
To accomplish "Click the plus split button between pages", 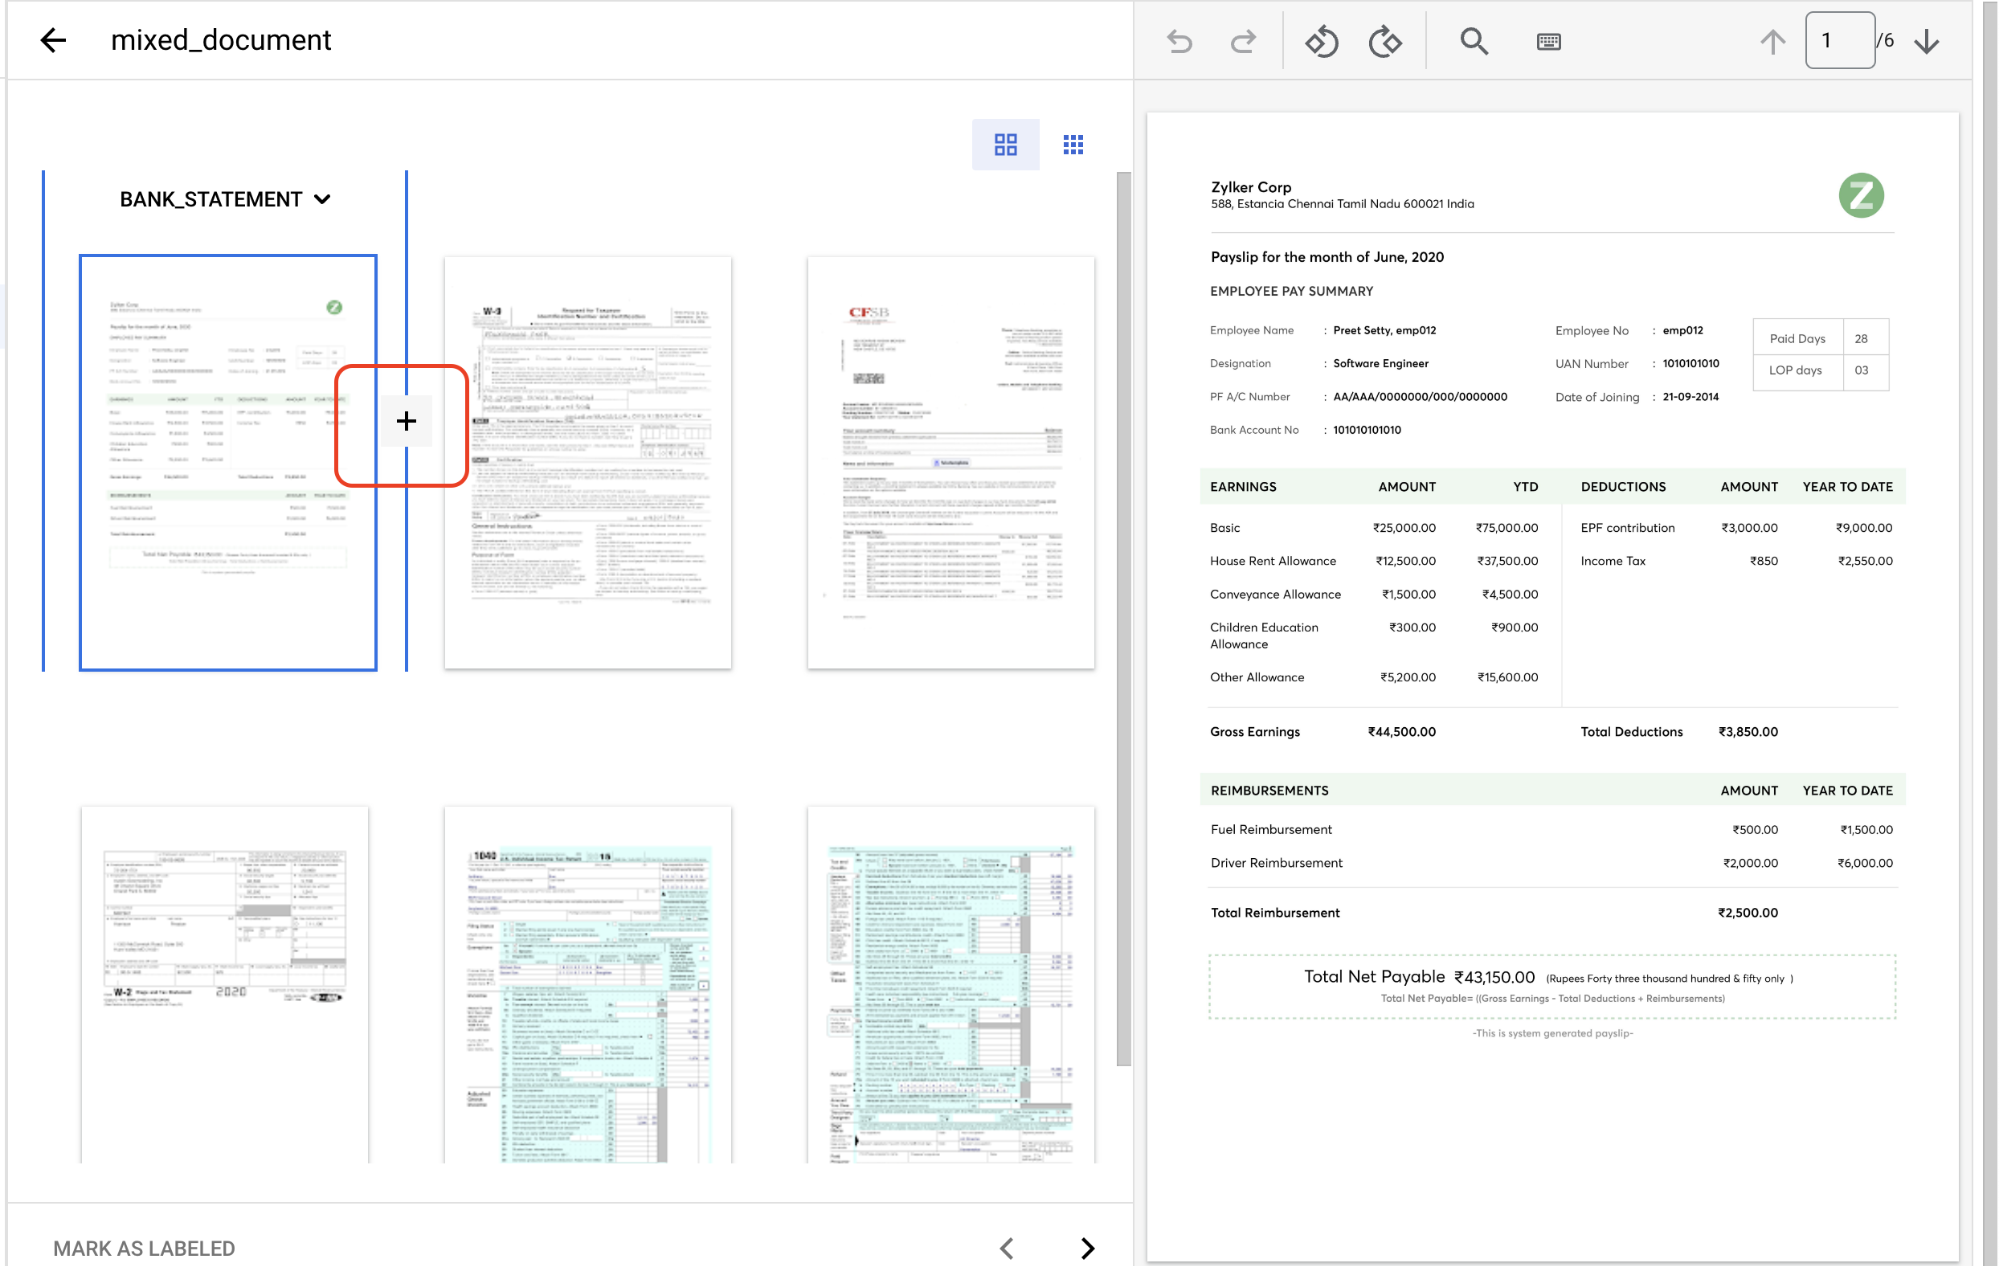I will click(x=406, y=421).
